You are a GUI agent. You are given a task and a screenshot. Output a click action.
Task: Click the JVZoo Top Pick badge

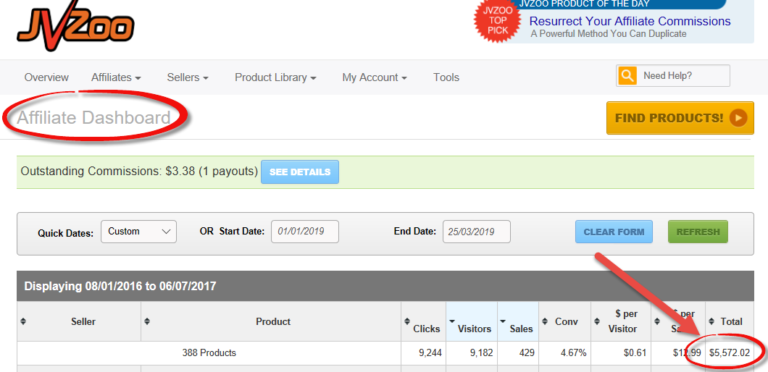(x=497, y=20)
